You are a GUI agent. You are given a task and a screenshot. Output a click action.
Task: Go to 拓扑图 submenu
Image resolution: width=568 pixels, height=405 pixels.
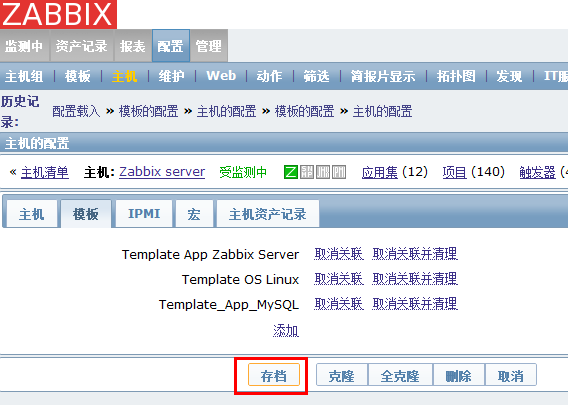click(456, 76)
